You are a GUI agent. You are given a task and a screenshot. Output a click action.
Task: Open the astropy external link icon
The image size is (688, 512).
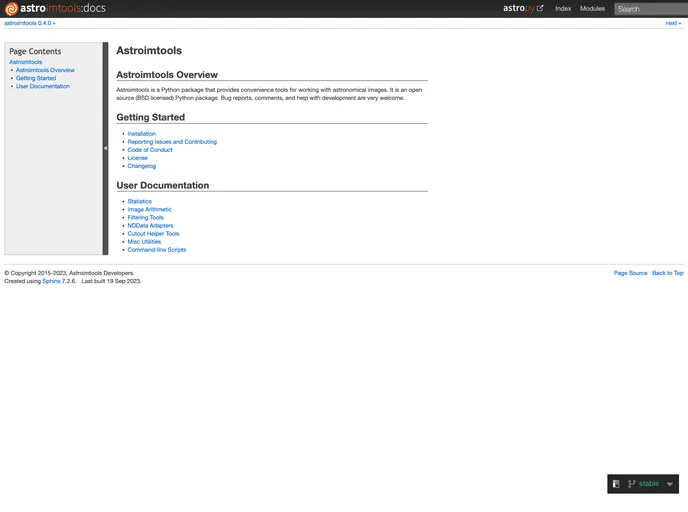coord(540,8)
